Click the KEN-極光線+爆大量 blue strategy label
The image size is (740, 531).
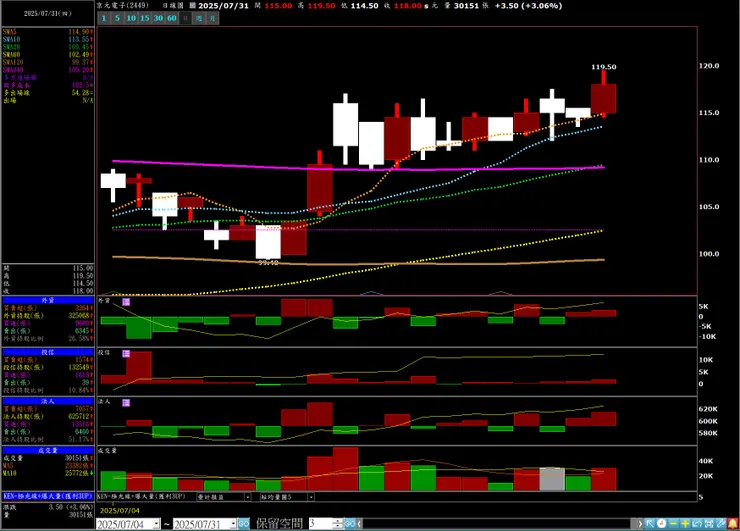click(48, 497)
